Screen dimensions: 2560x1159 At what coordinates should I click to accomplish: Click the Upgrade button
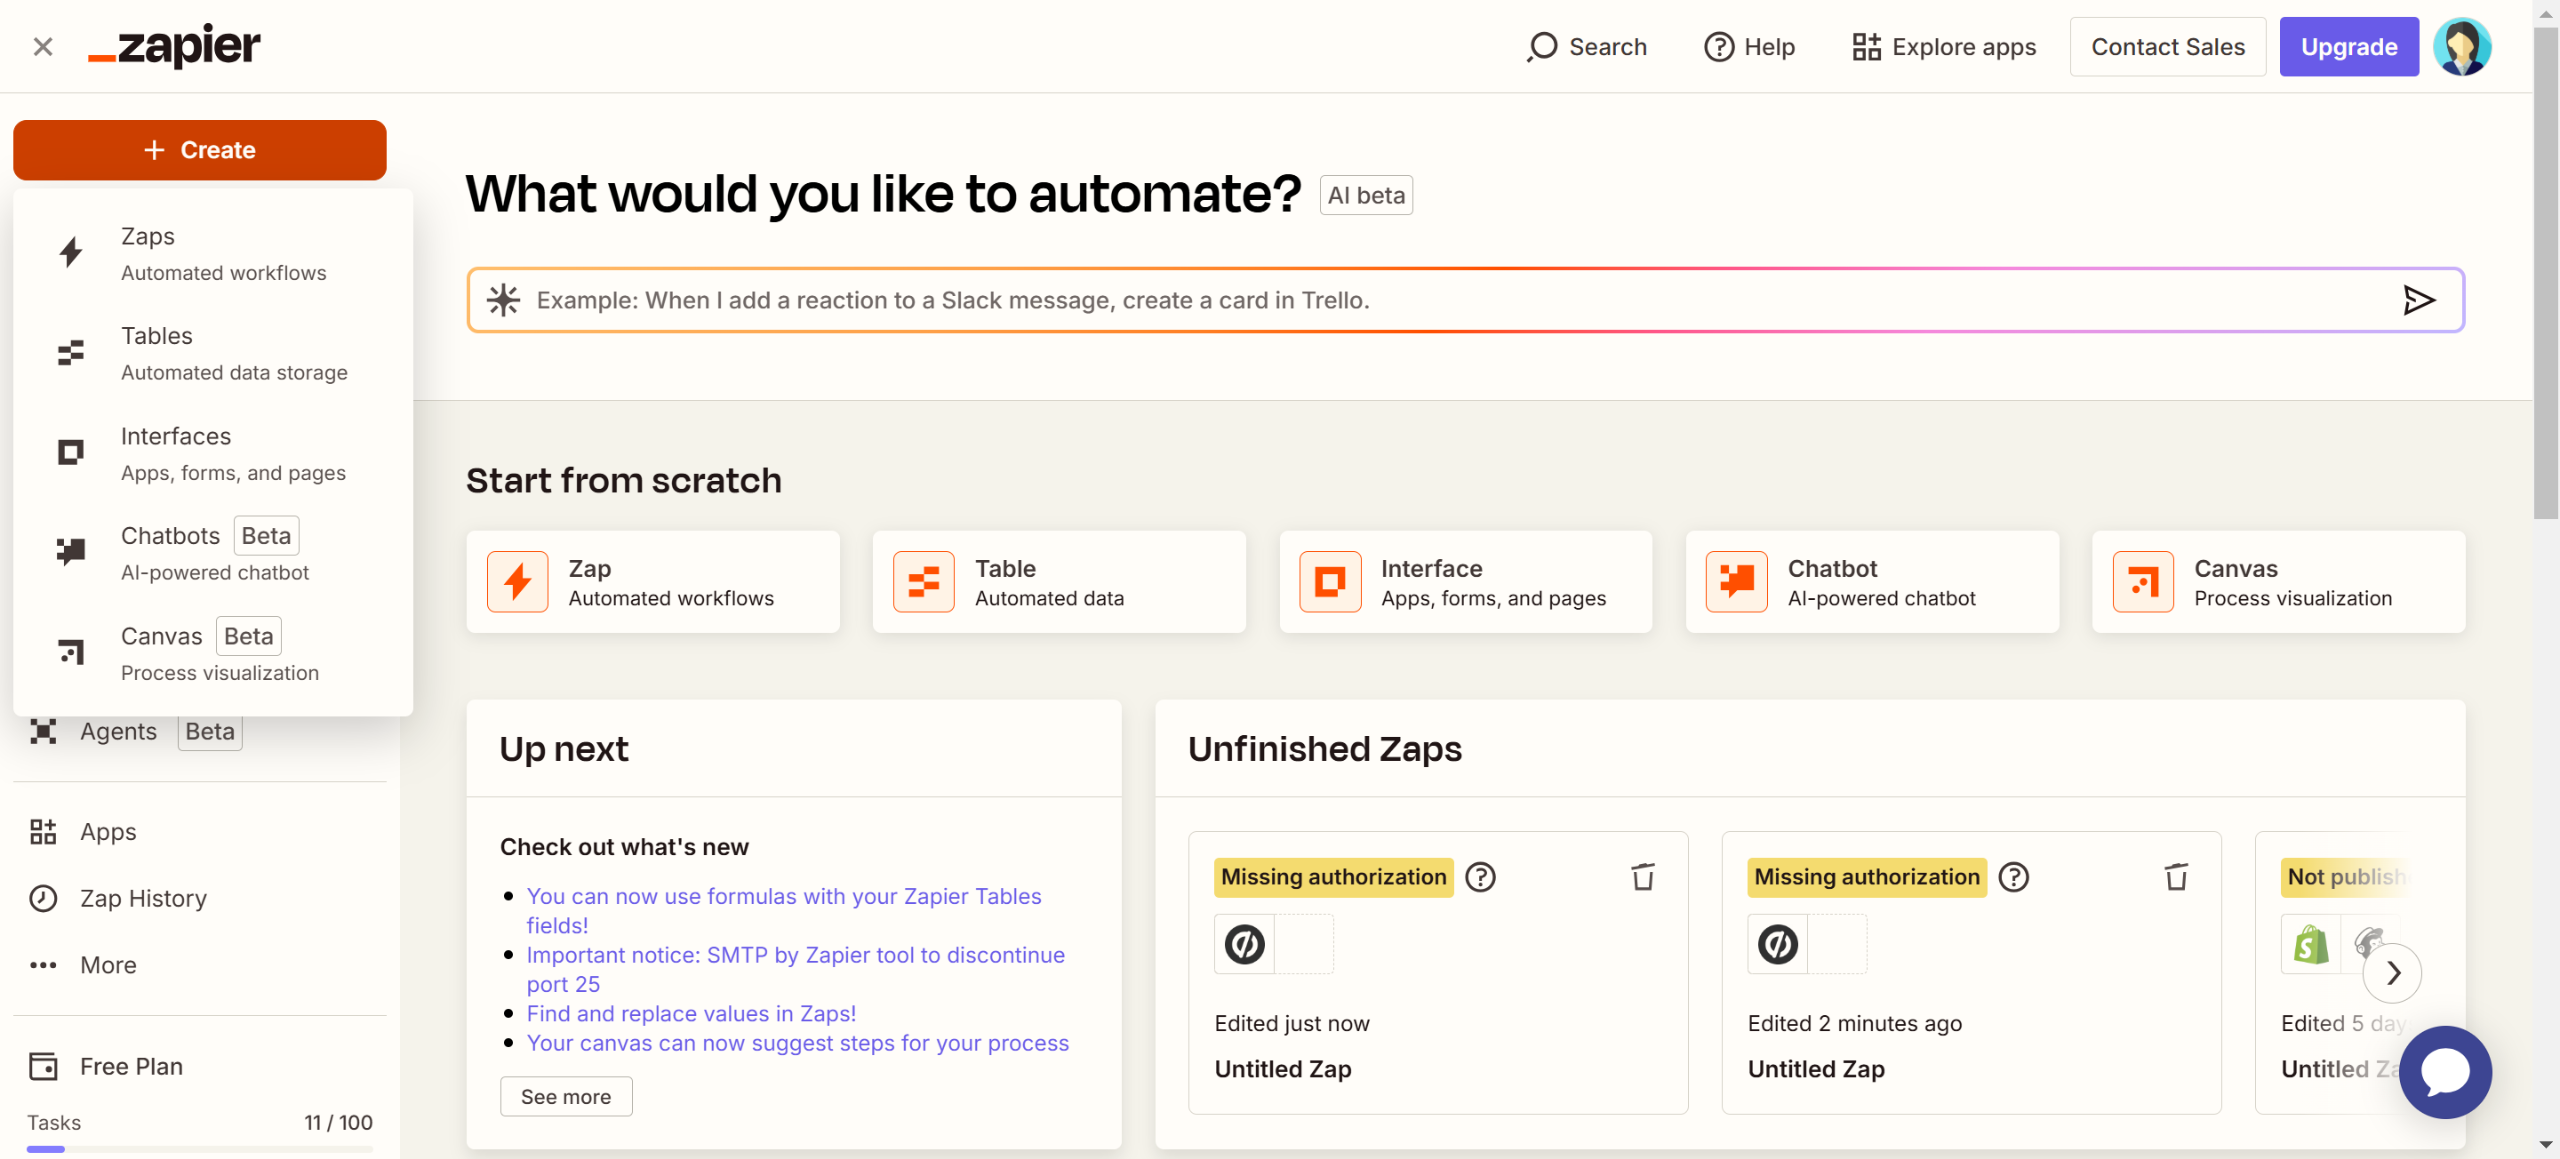[2348, 46]
